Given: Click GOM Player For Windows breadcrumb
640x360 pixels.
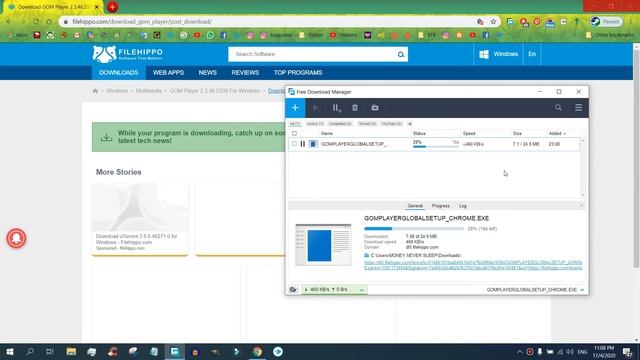Looking at the screenshot, I should point(215,91).
